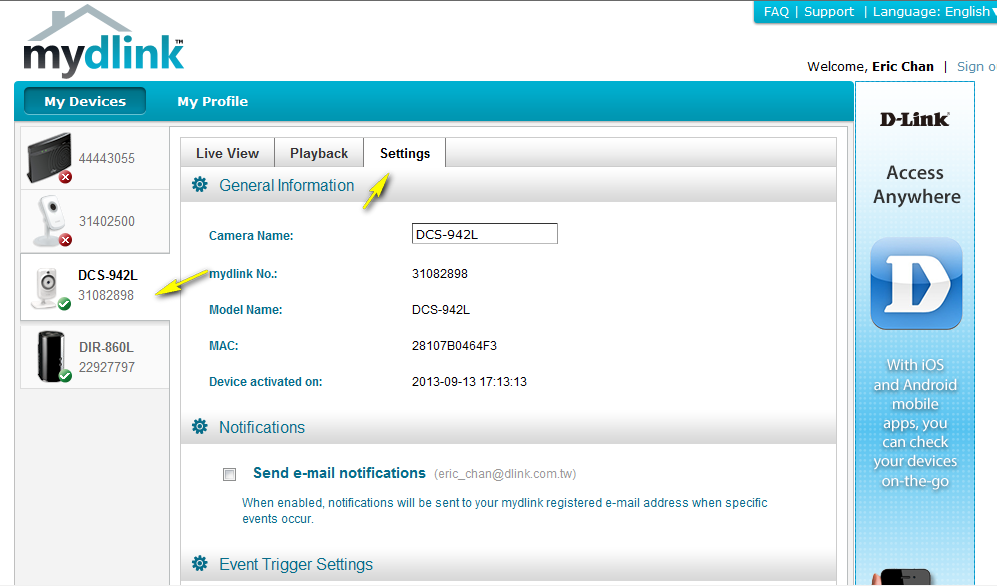
Task: Switch to the Live View tab
Action: pyautogui.click(x=227, y=153)
